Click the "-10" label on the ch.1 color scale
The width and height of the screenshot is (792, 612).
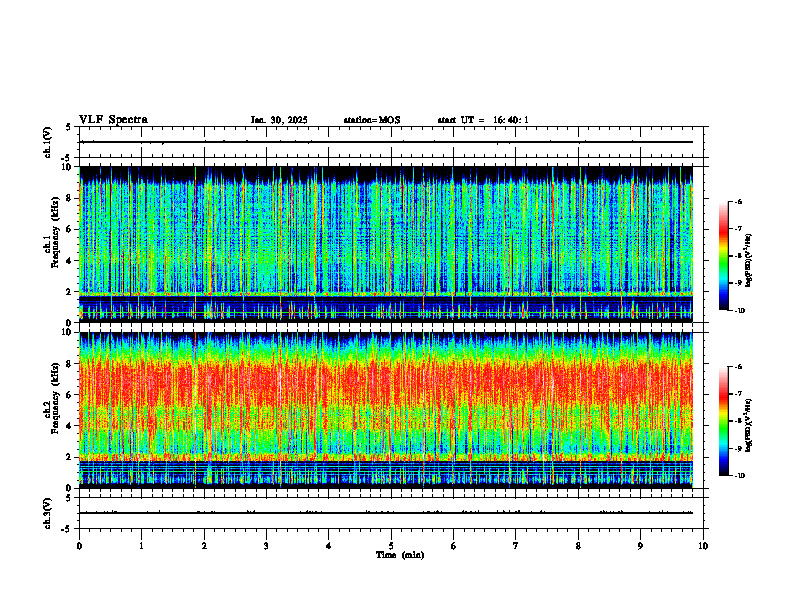pos(739,311)
